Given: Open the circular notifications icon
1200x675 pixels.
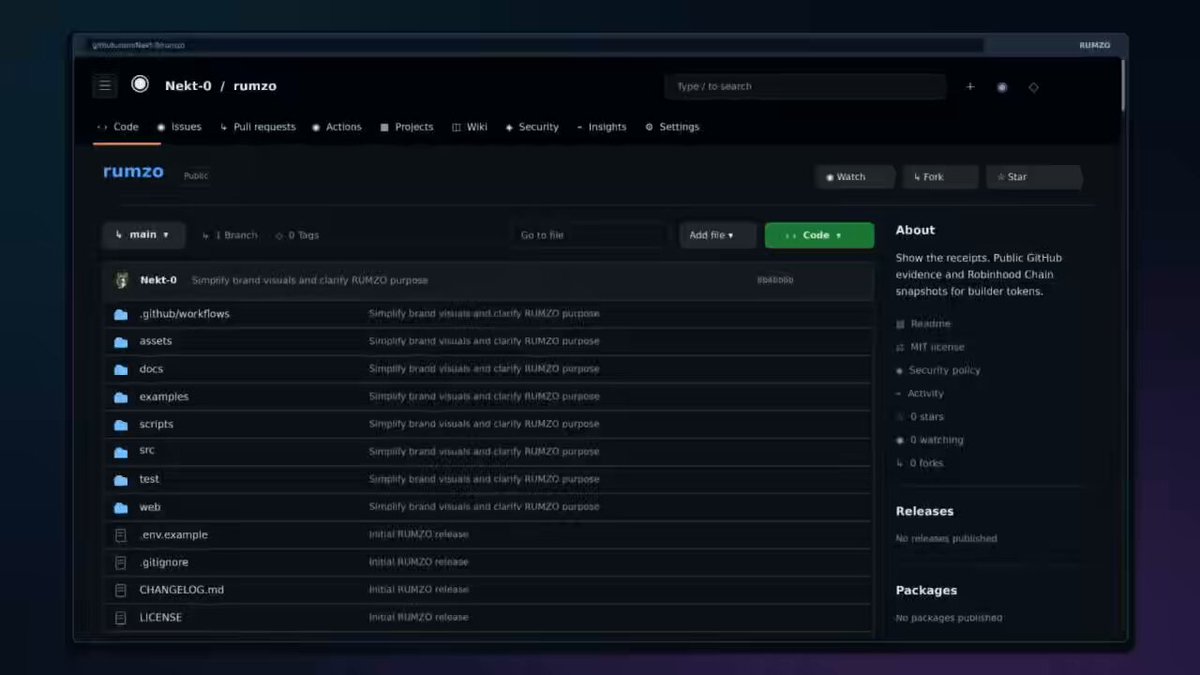Looking at the screenshot, I should pyautogui.click(x=1002, y=87).
